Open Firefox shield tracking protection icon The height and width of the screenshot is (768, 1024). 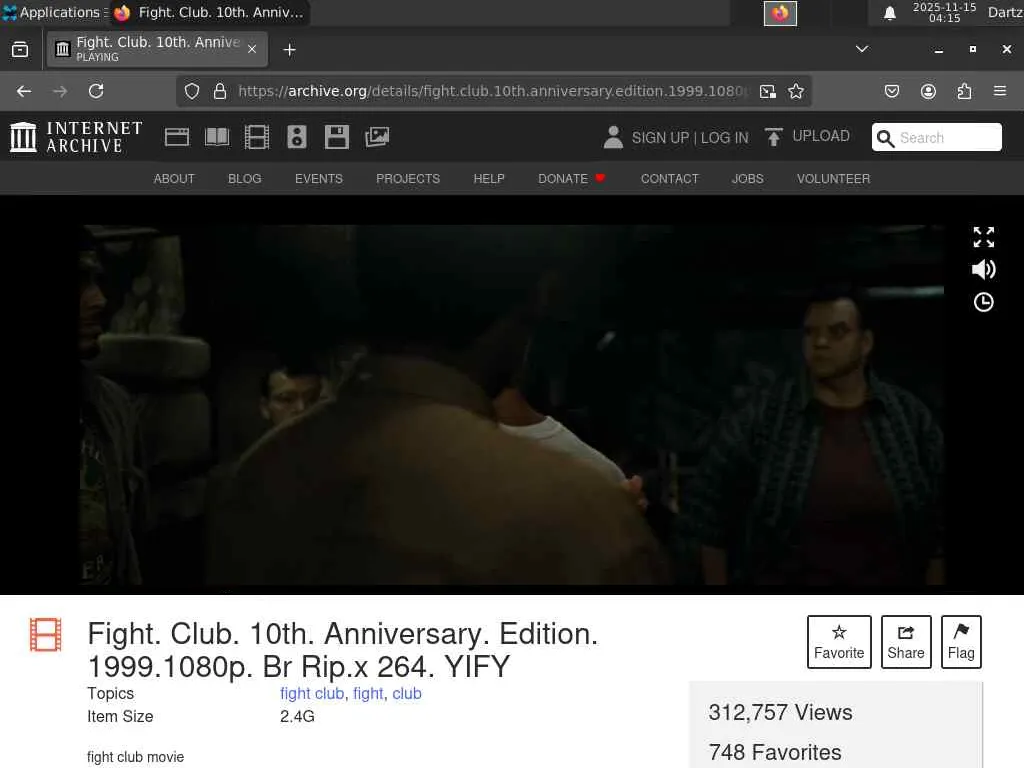click(x=191, y=91)
